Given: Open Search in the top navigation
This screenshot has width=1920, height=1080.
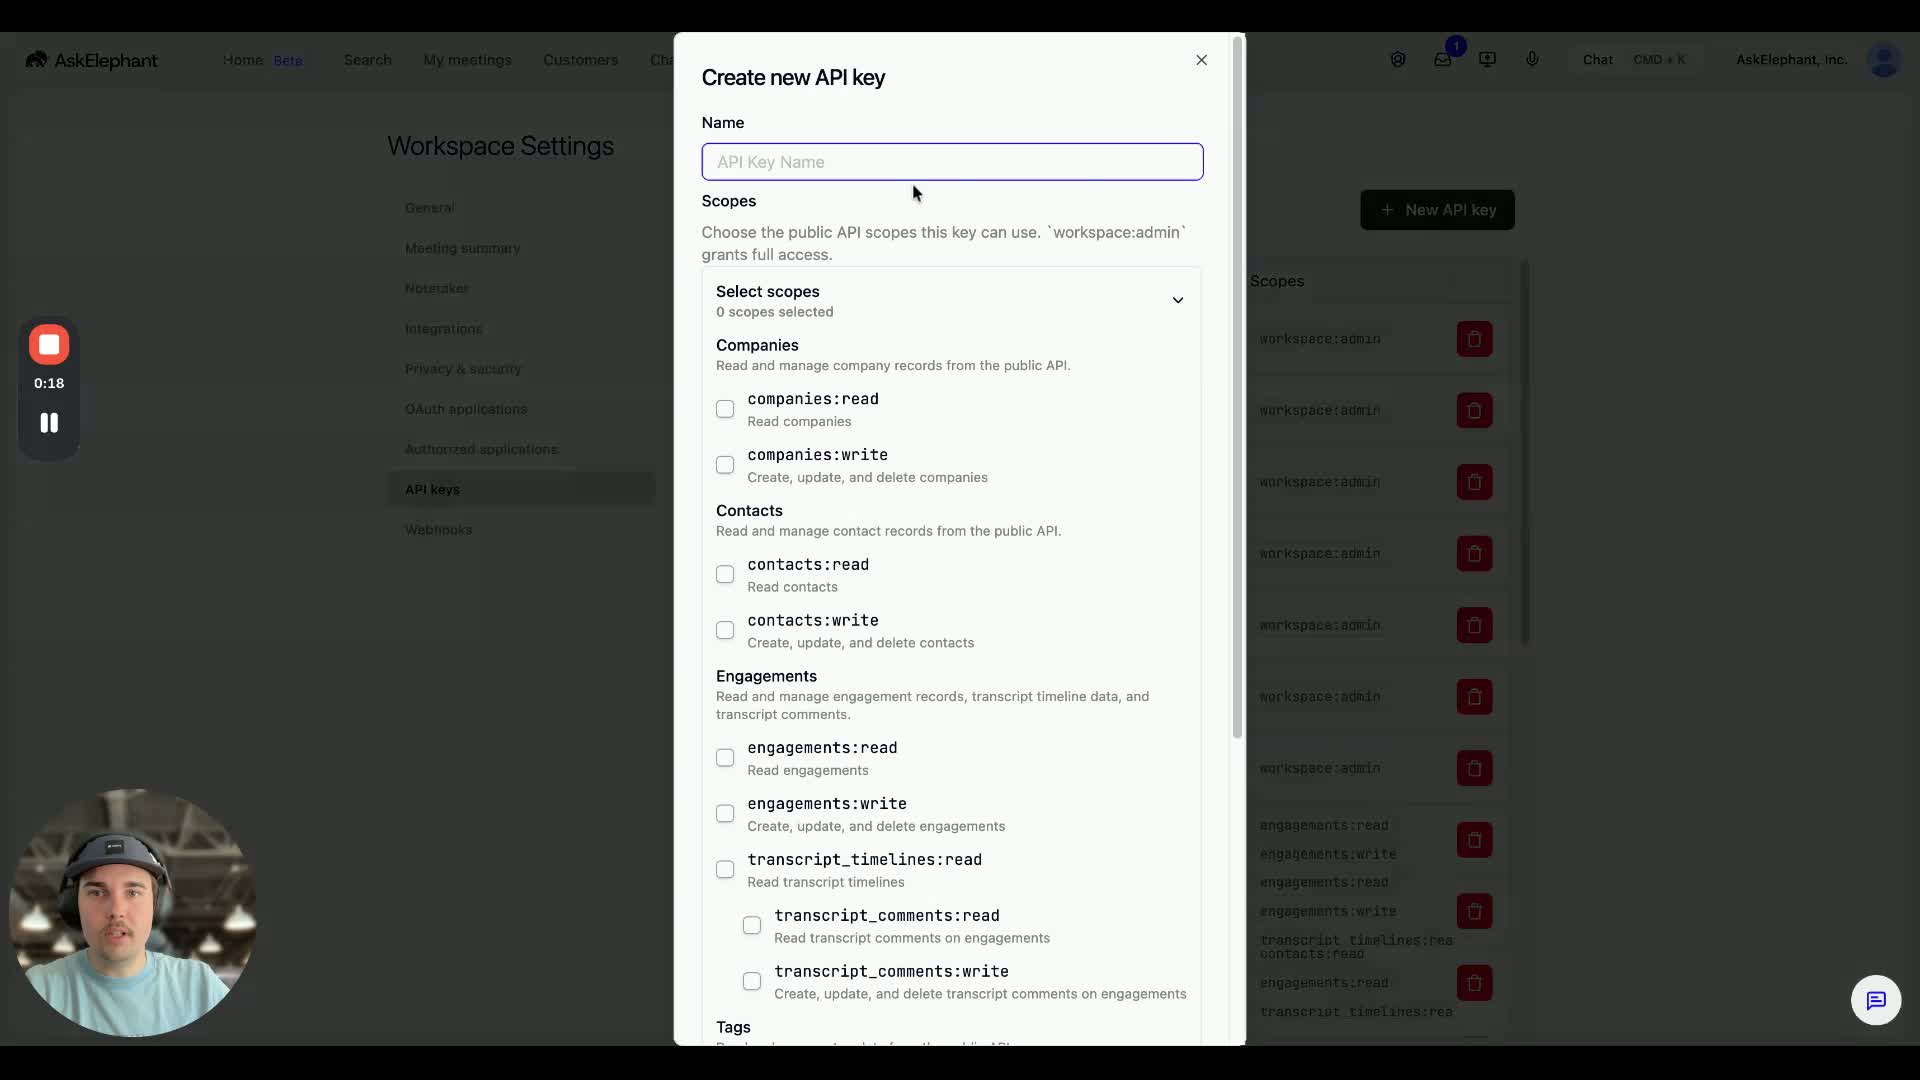Looking at the screenshot, I should [368, 60].
